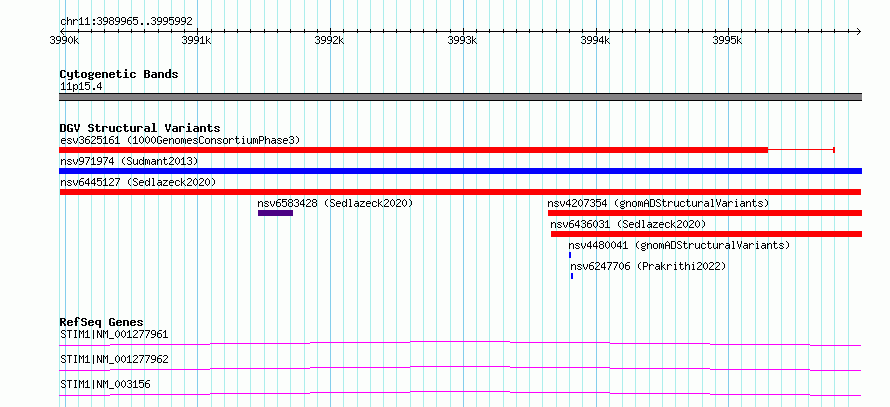Select the small blue nsv6247706 marker

(572, 276)
